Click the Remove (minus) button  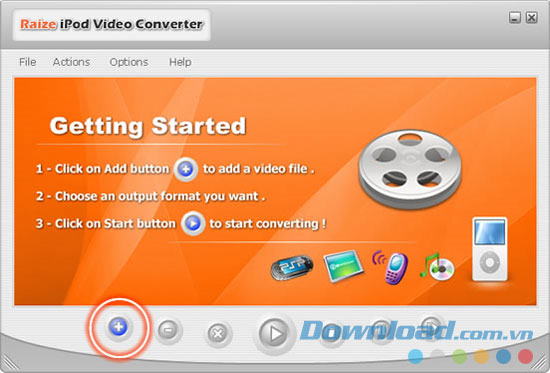coord(168,330)
